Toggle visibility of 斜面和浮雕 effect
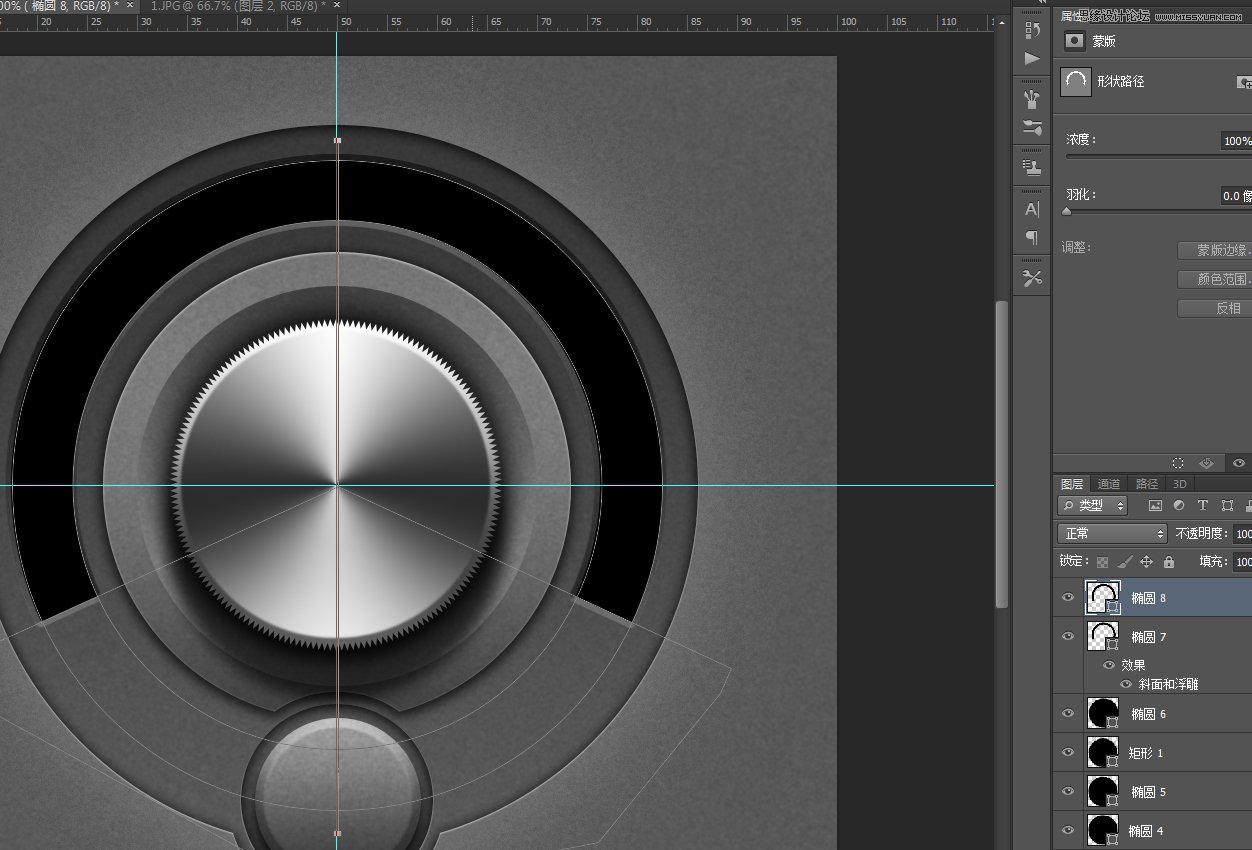The image size is (1252, 850). (x=1126, y=685)
